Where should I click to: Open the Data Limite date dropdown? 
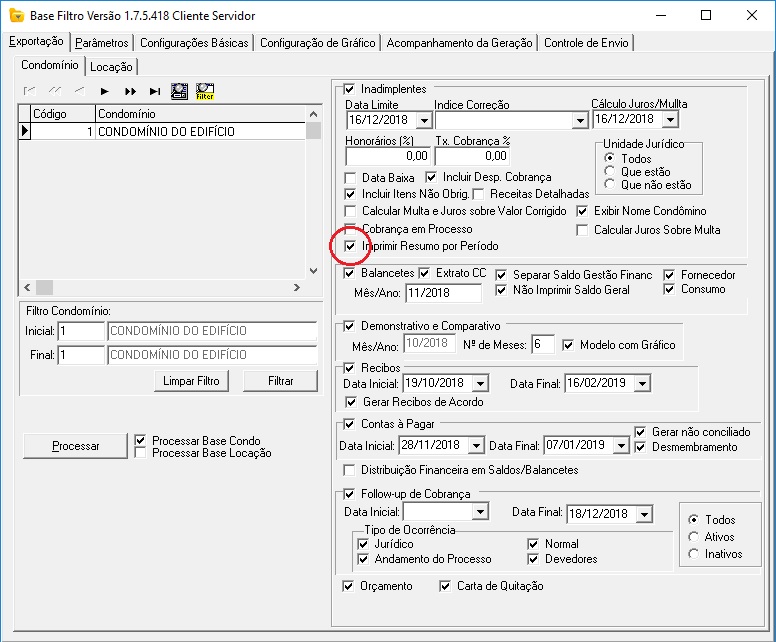click(x=423, y=120)
